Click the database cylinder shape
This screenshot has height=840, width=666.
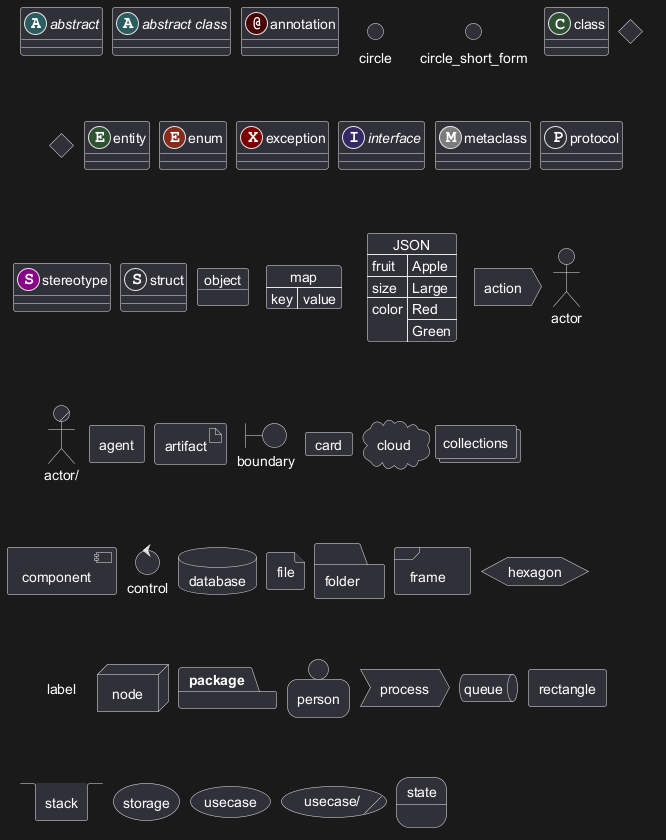click(x=217, y=572)
